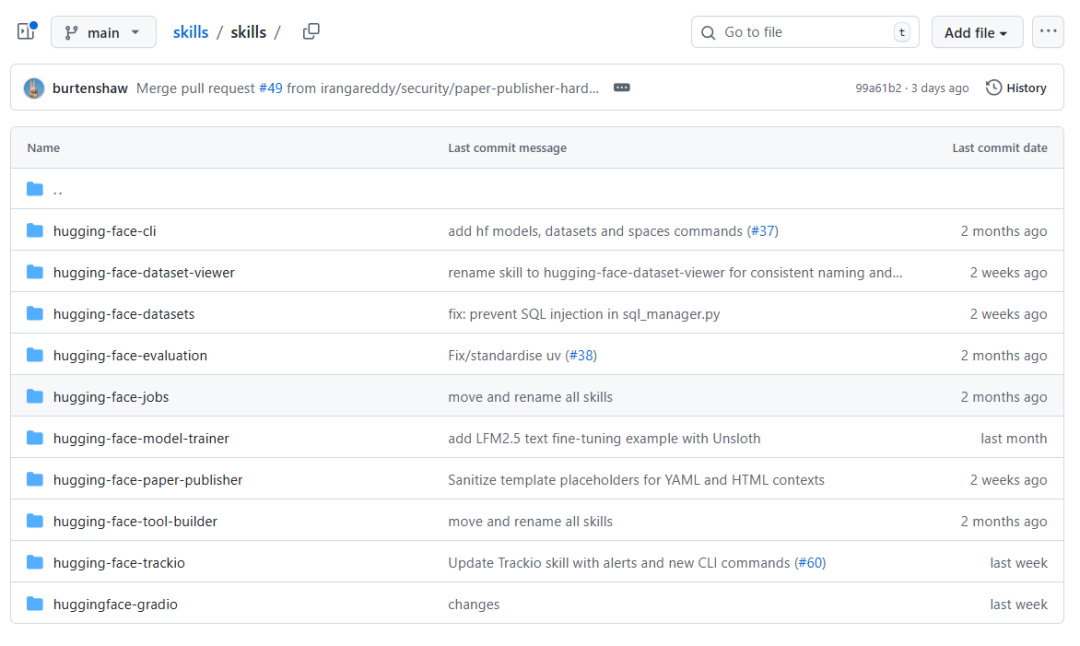Open commit hash 99a61b2
The height and width of the screenshot is (646, 1080).
point(878,88)
